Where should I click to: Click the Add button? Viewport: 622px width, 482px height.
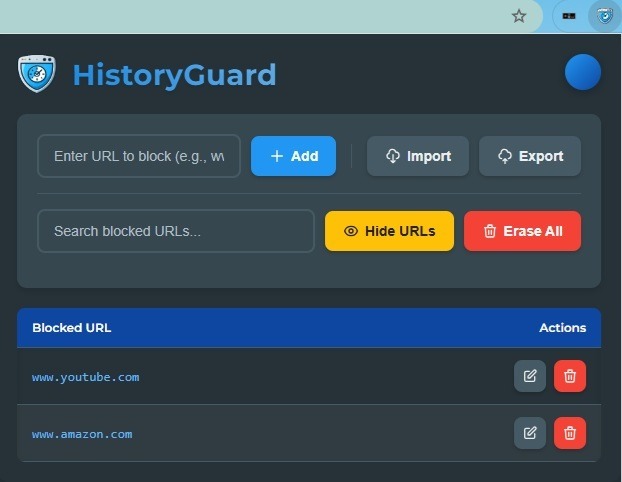[x=294, y=156]
